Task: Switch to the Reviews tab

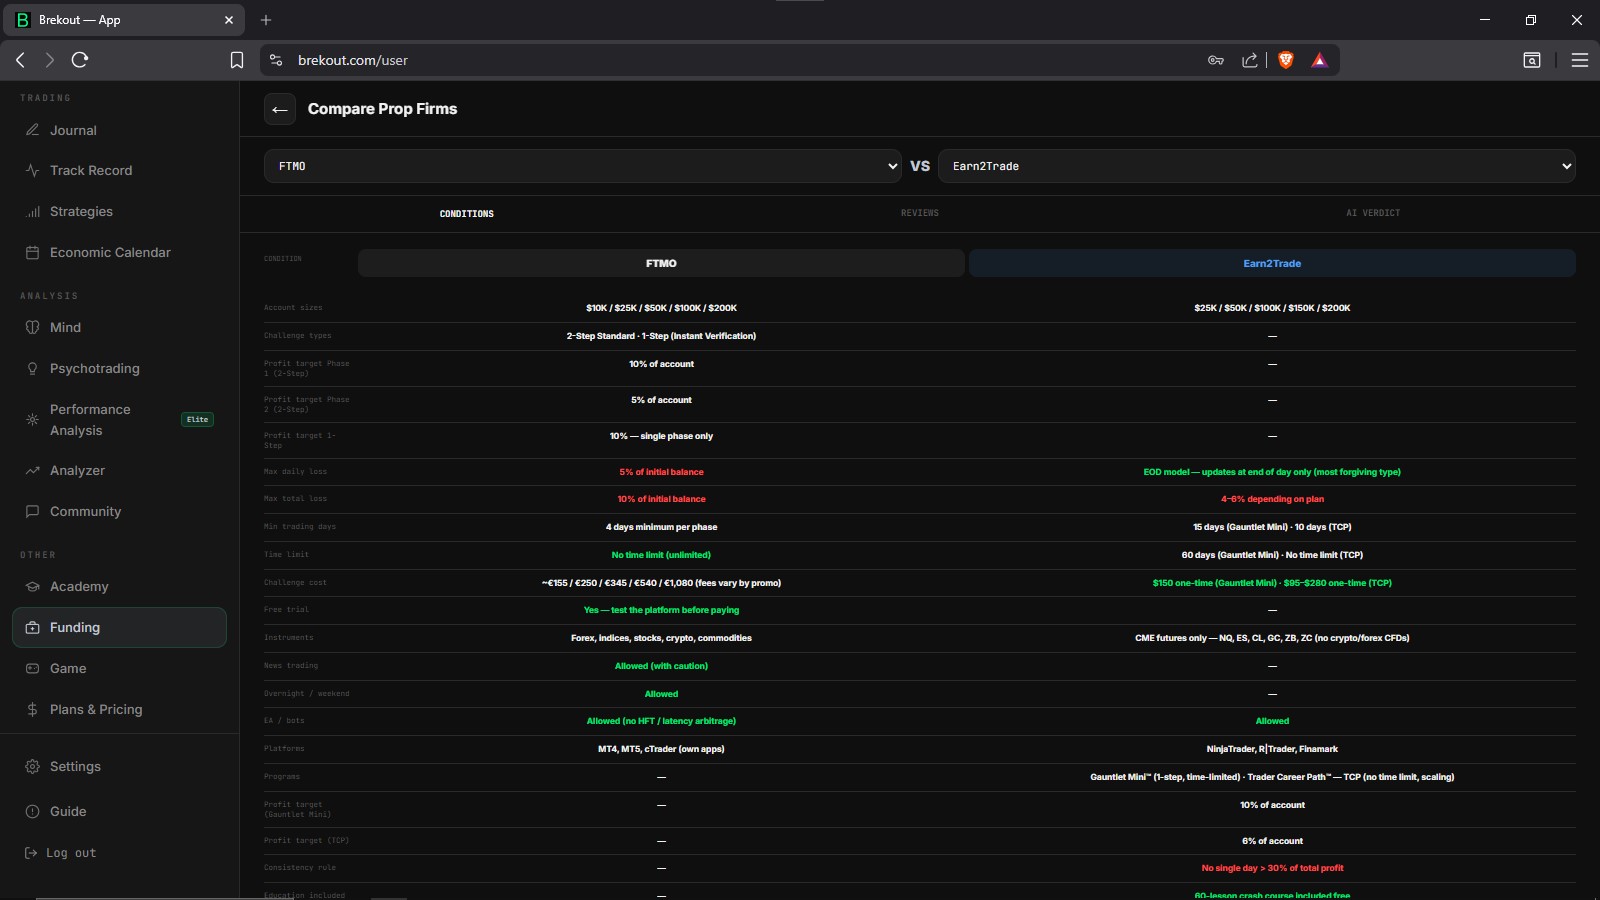Action: click(920, 213)
